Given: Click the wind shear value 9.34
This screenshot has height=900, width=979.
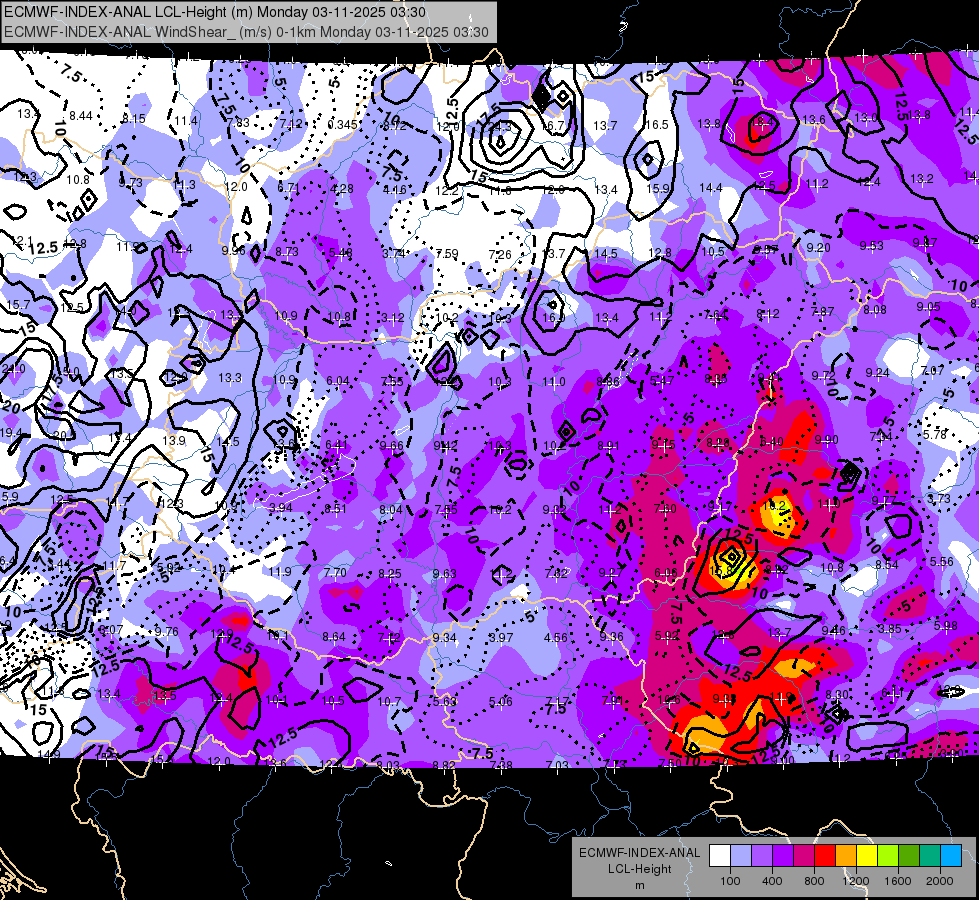Looking at the screenshot, I should 445,638.
